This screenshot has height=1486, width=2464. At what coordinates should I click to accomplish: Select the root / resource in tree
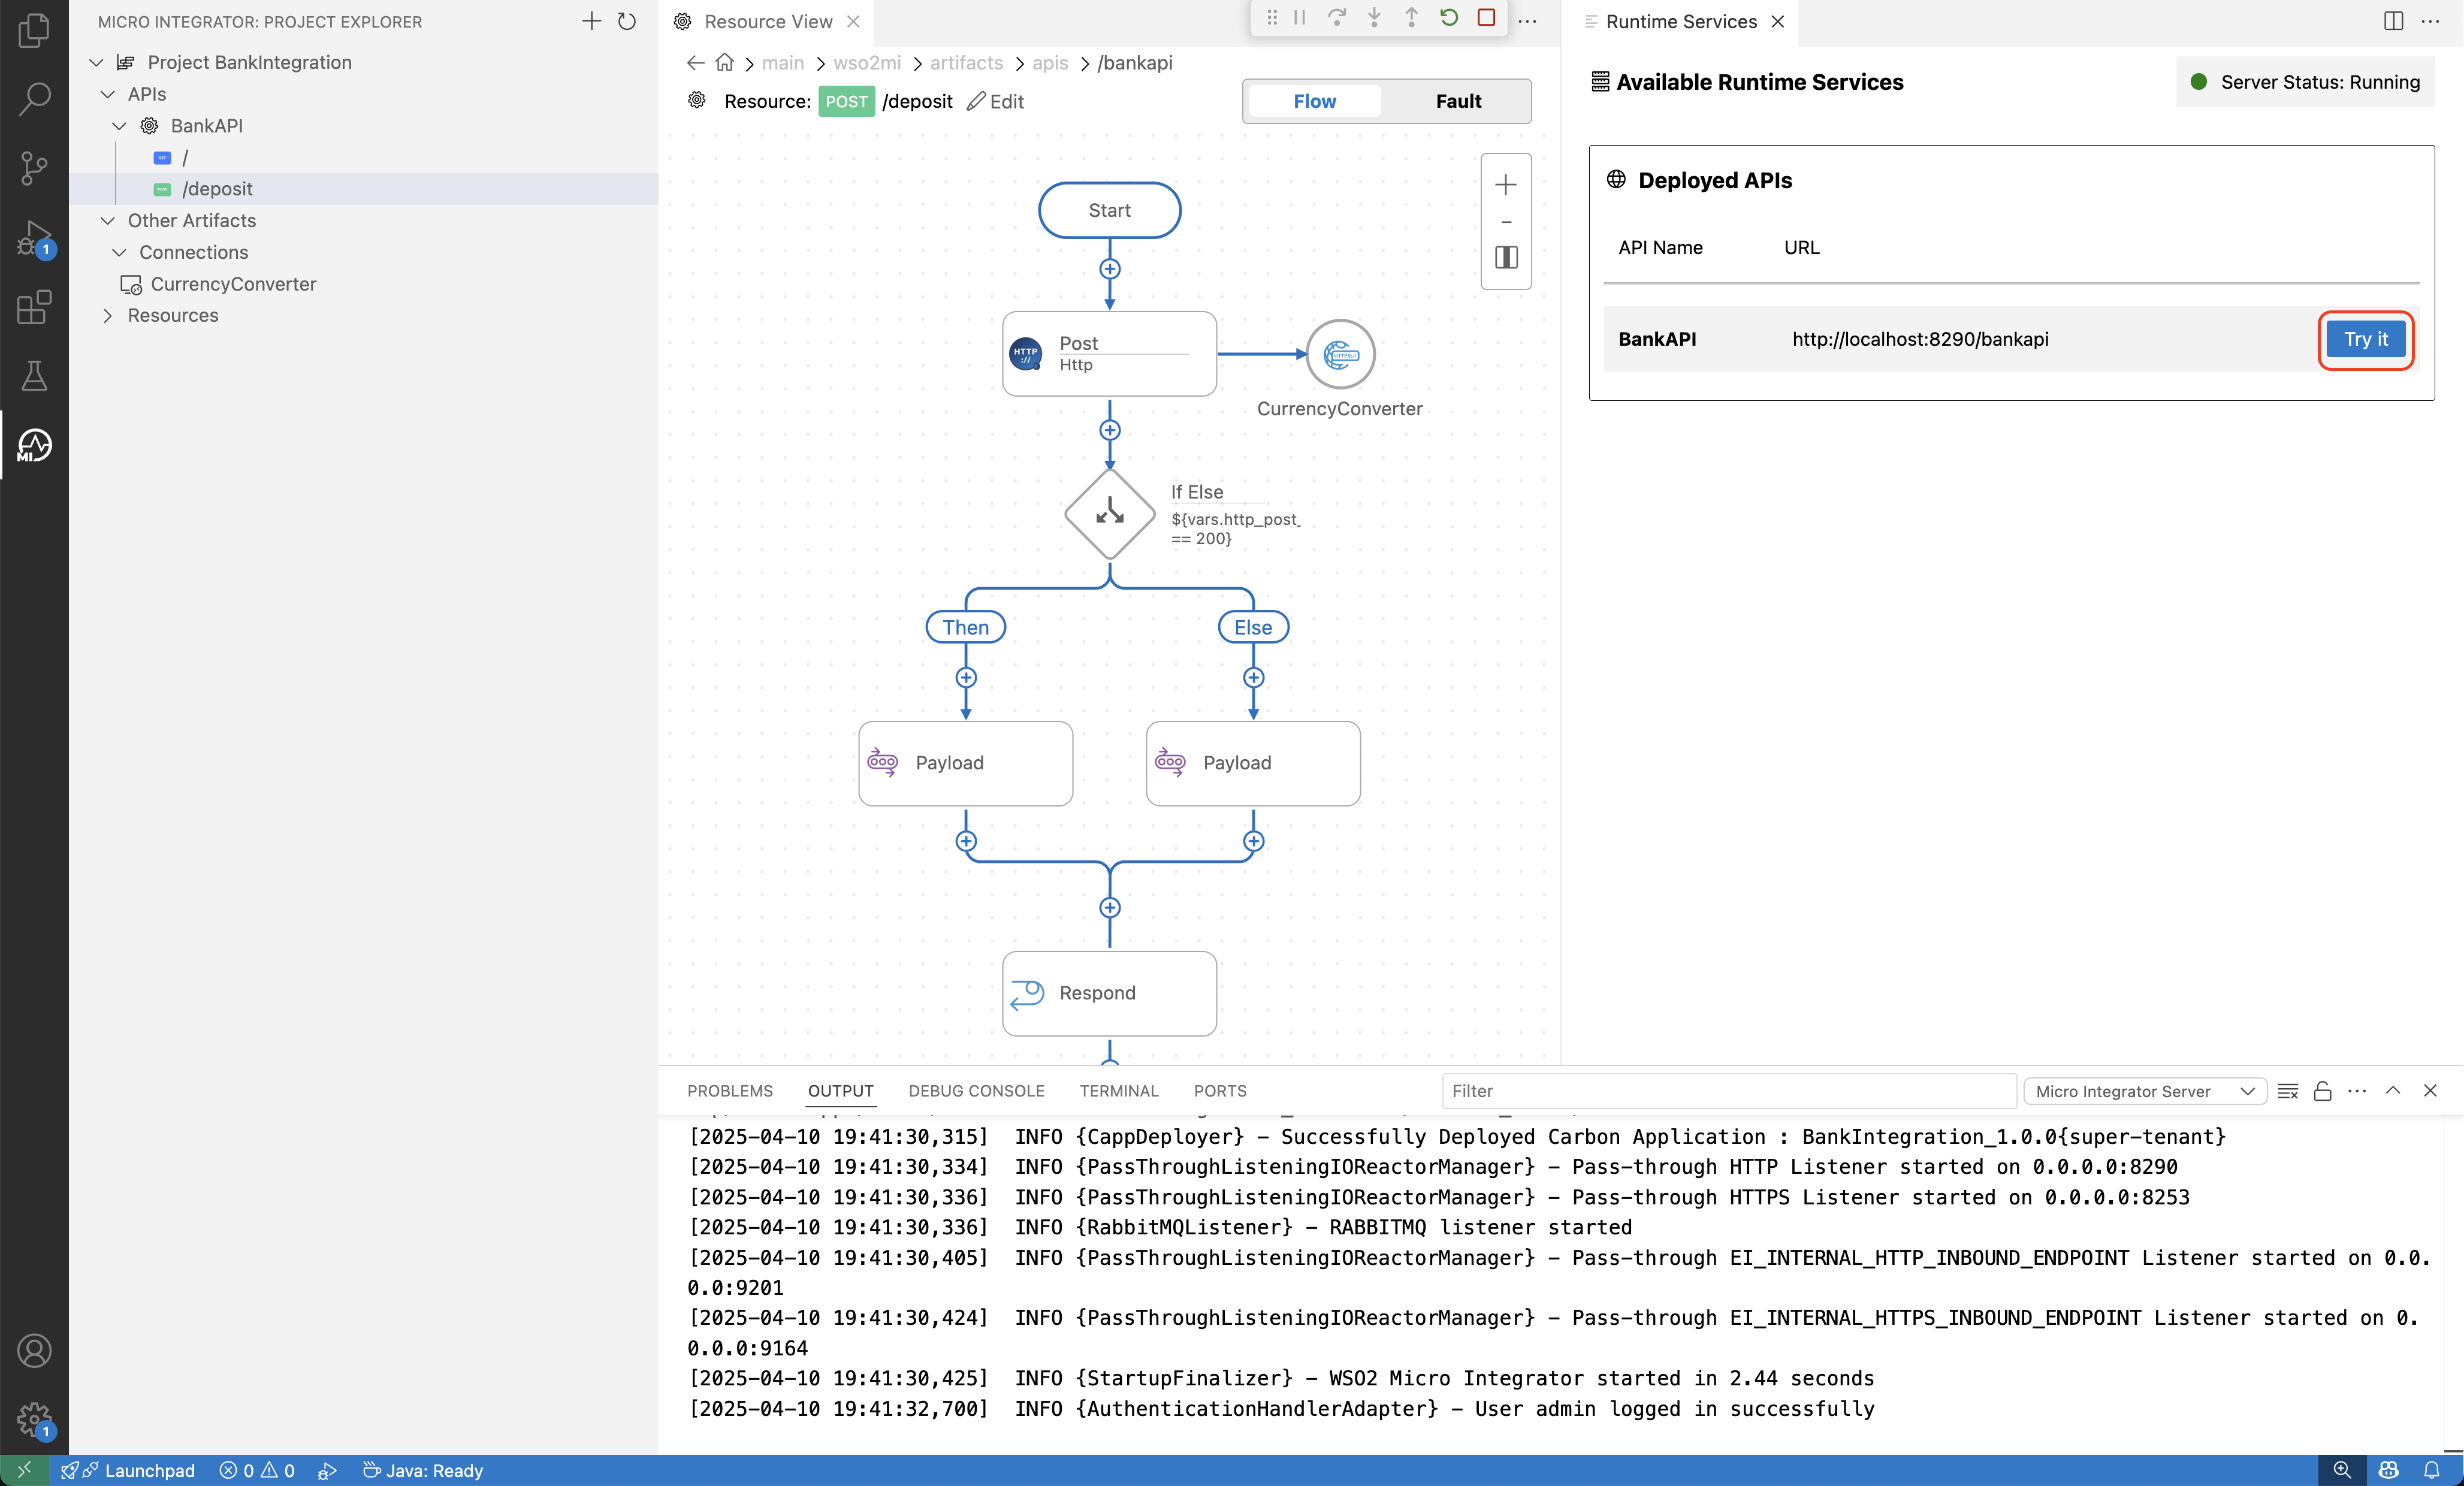click(364, 157)
